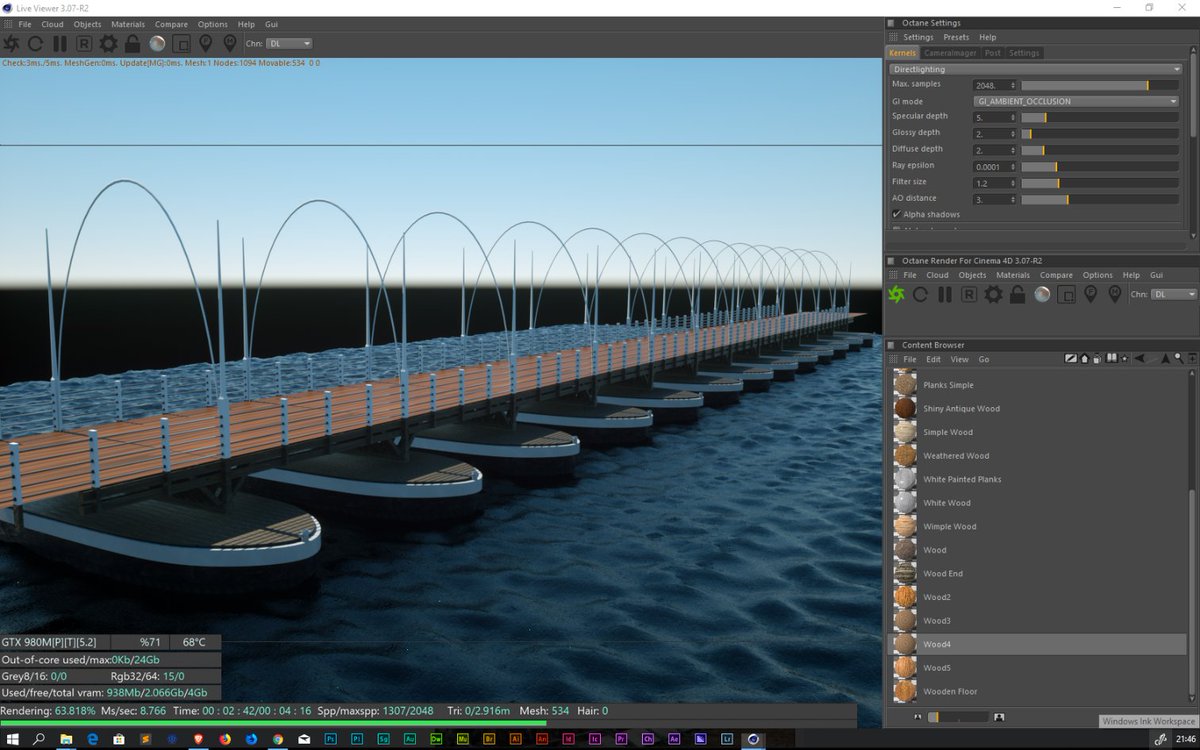The width and height of the screenshot is (1200, 750).
Task: Select the Wooden Floor material
Action: [x=950, y=691]
